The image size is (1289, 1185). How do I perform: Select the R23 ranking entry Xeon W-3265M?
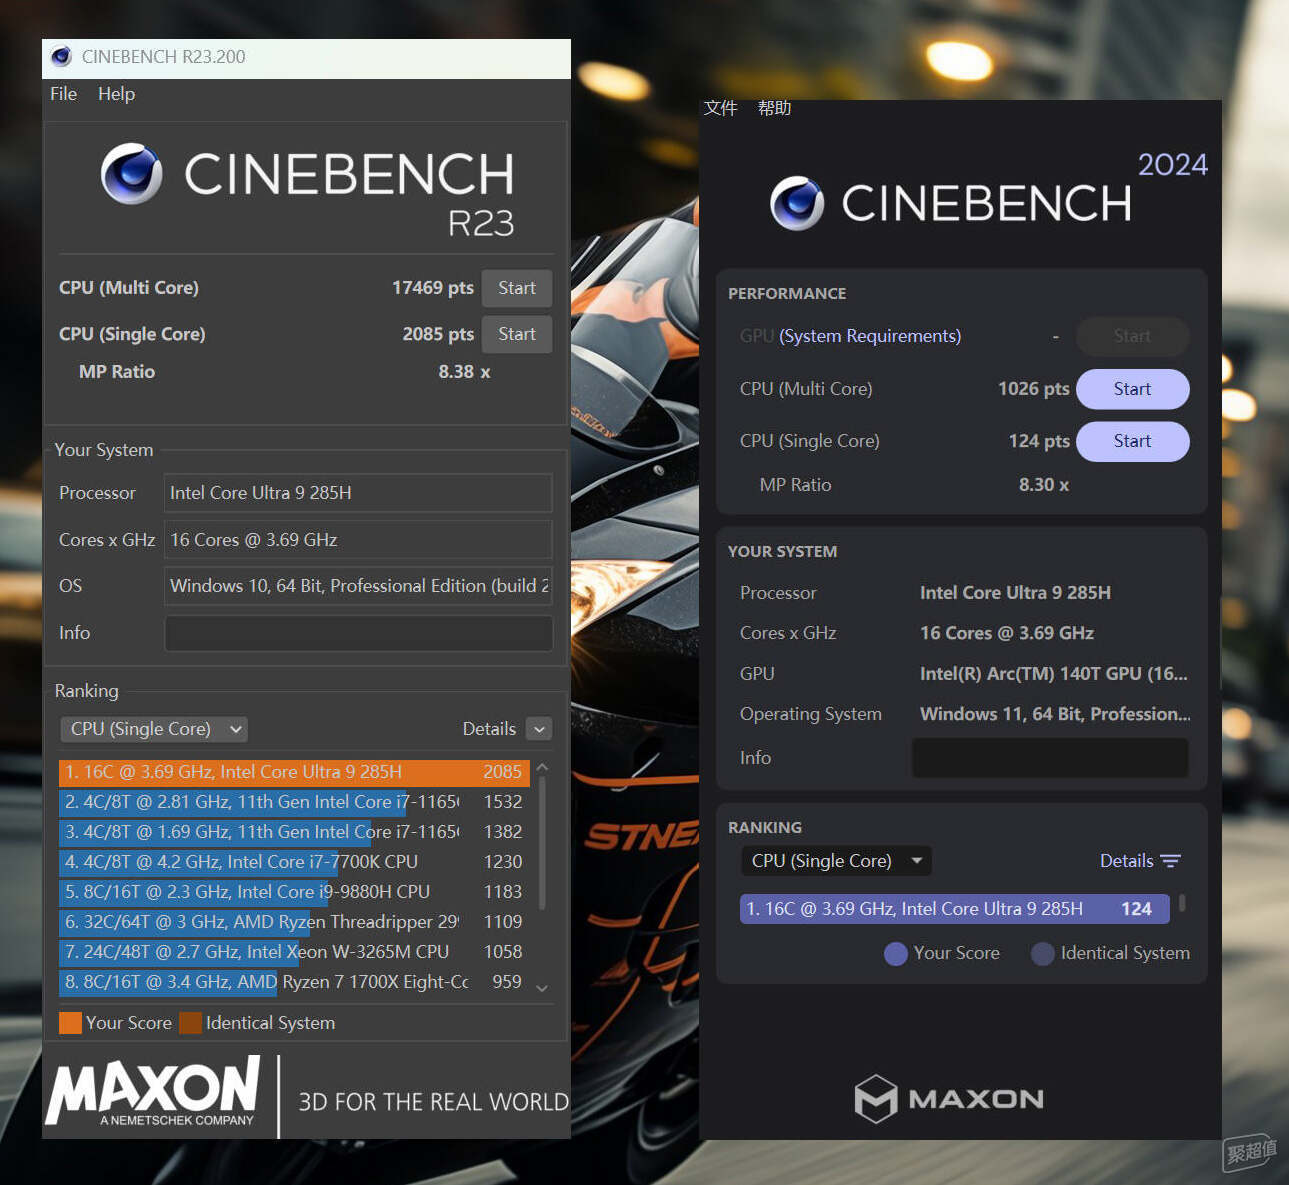pos(294,952)
